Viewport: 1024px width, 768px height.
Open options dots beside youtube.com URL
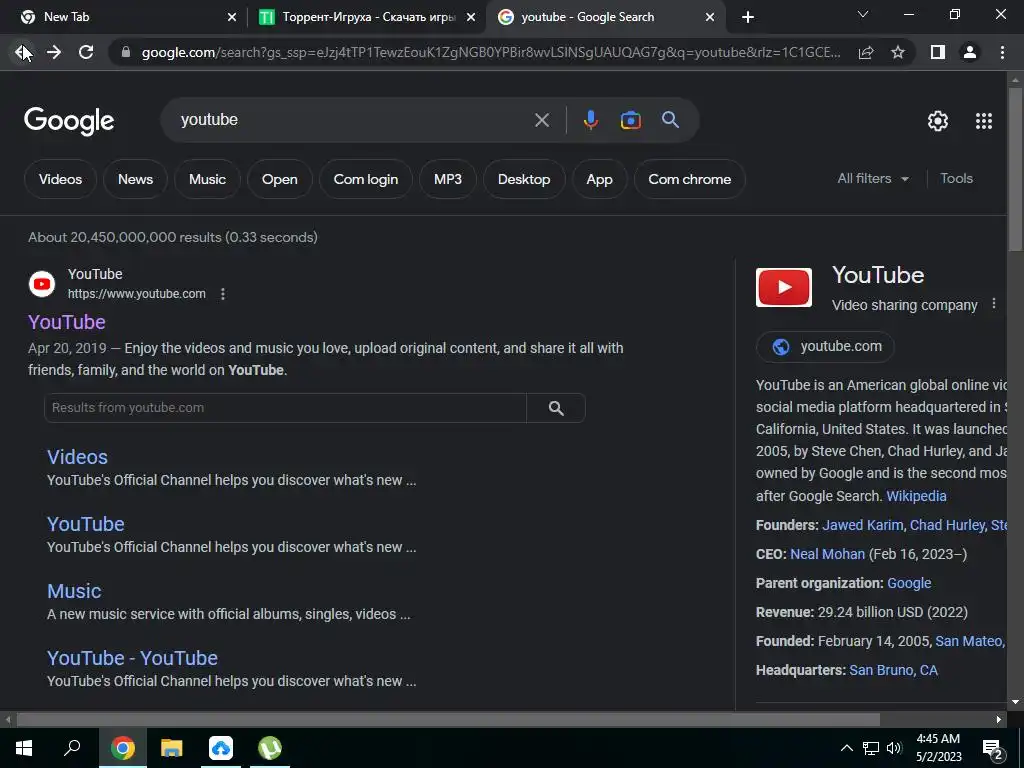(223, 294)
